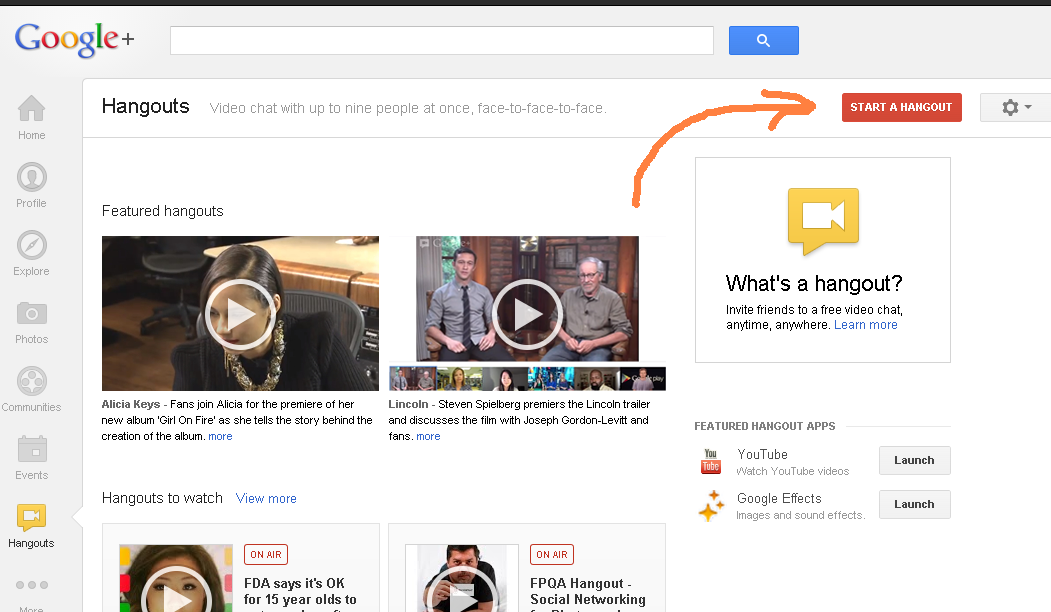Image resolution: width=1051 pixels, height=612 pixels.
Task: Click the yellow hangout video camera icon
Action: pyautogui.click(x=823, y=221)
